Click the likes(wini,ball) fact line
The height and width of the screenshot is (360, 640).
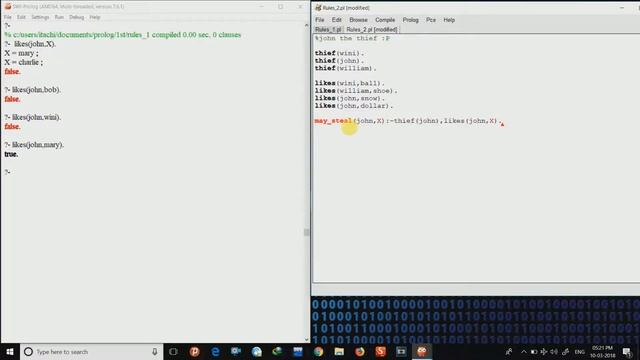tap(349, 83)
